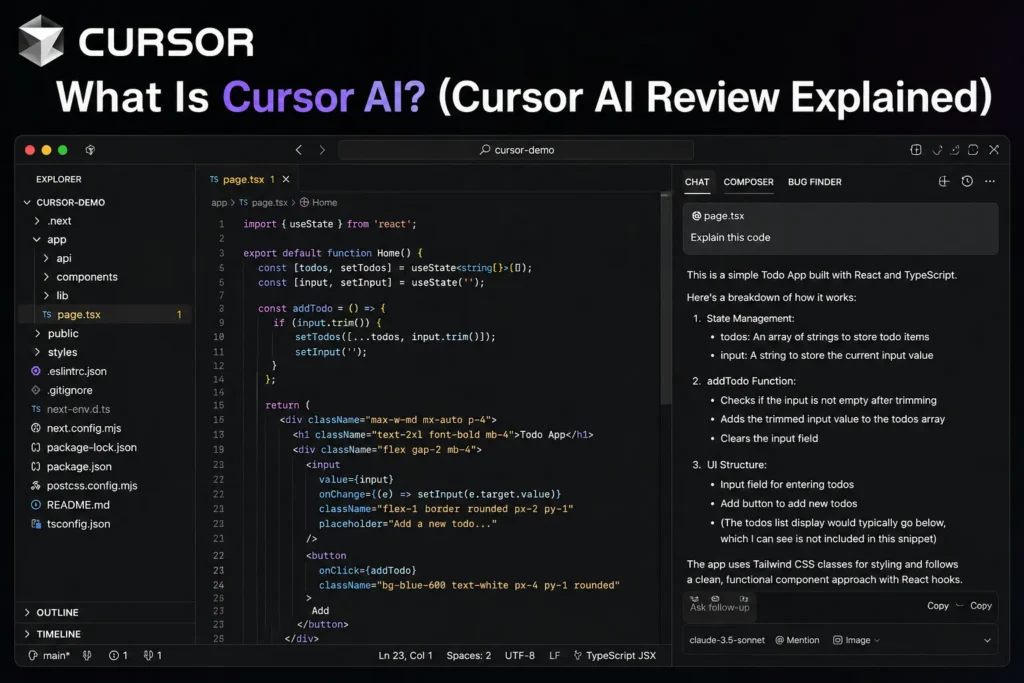Collapse the app folder
Image resolution: width=1024 pixels, height=683 pixels.
[37, 240]
